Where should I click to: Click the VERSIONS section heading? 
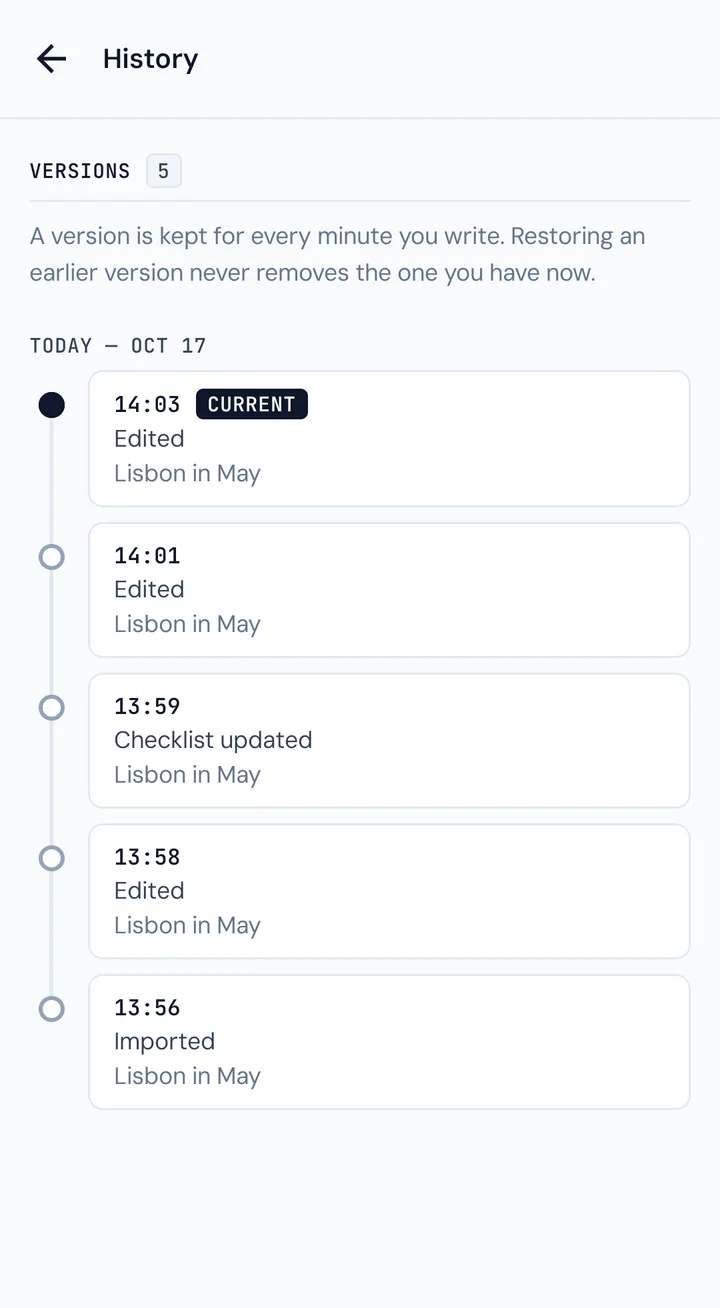click(80, 171)
